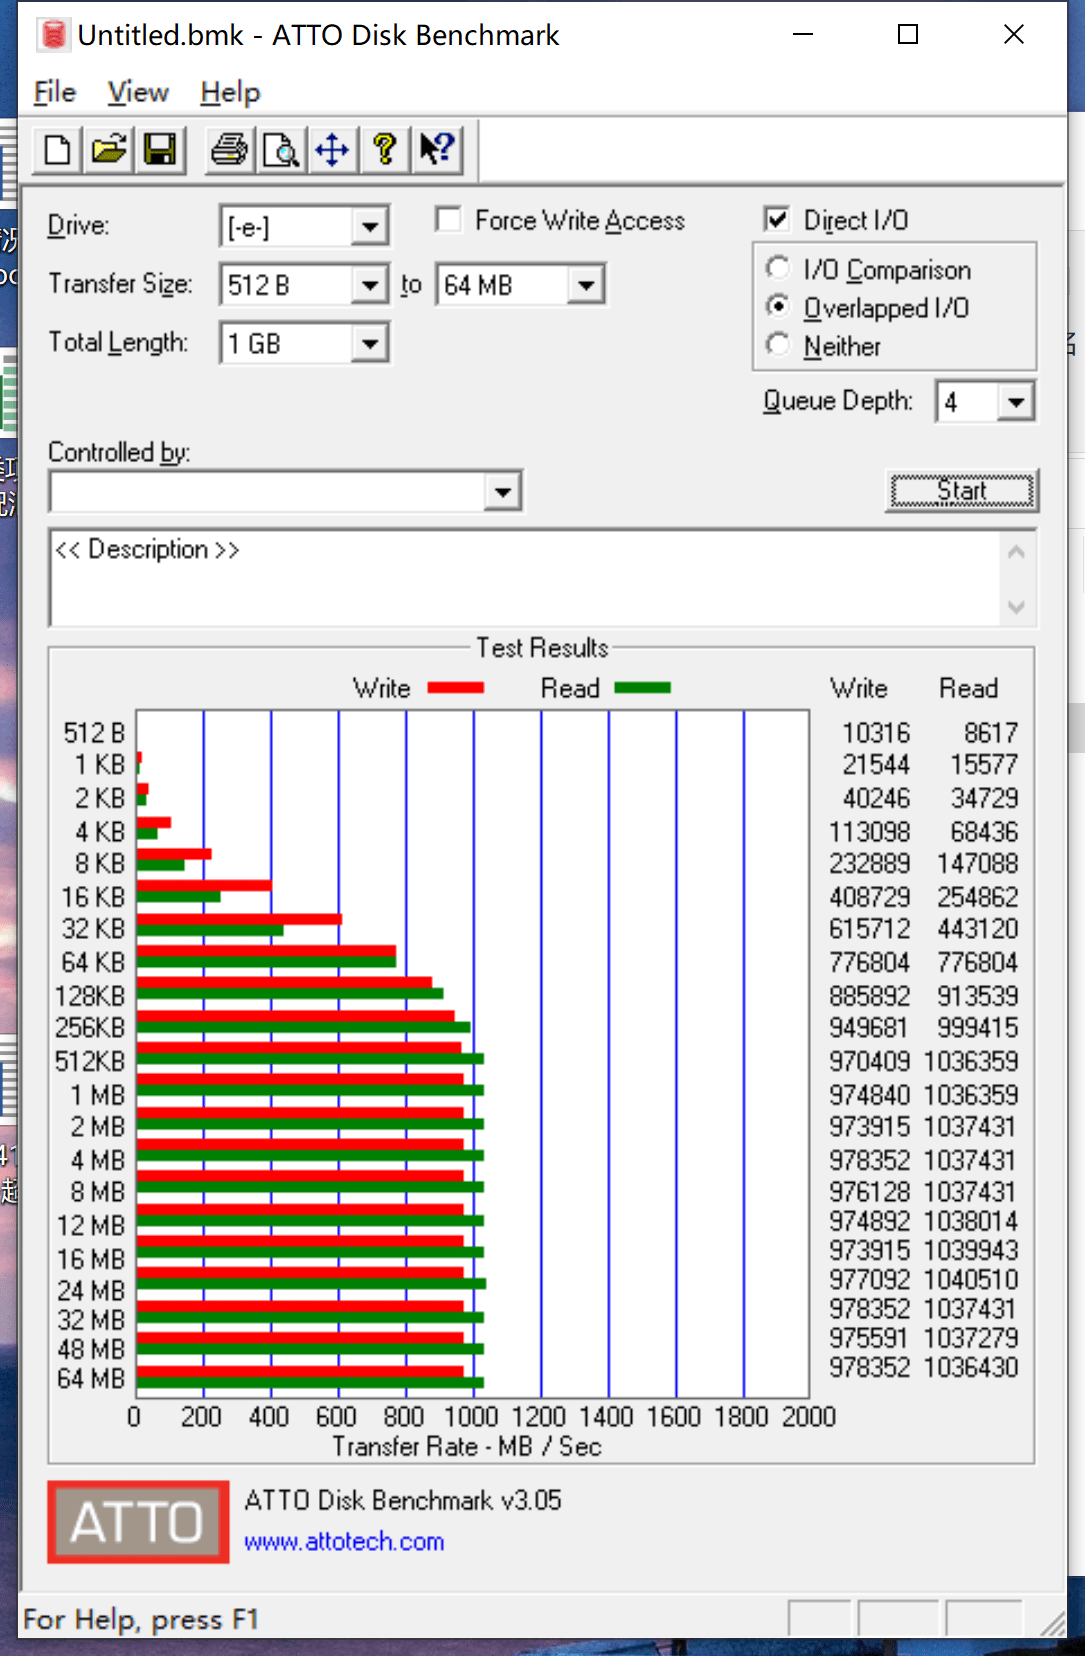Click the four-arrow move icon in toolbar
Viewport: 1085px width, 1656px height.
coord(332,150)
